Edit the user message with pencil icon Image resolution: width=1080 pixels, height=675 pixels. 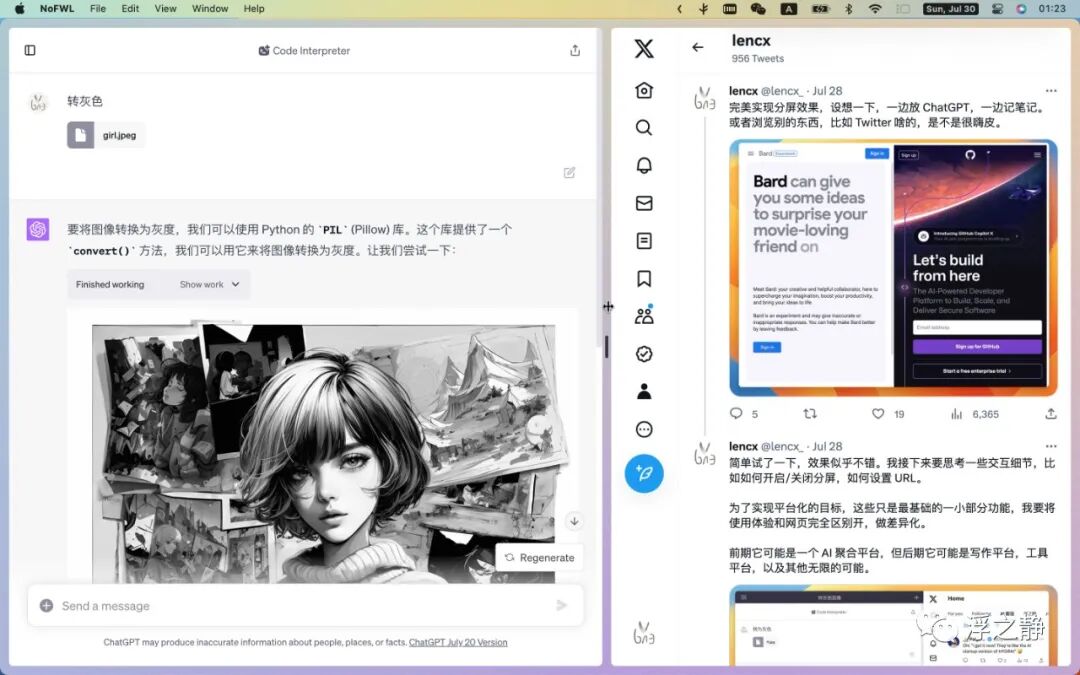point(570,172)
